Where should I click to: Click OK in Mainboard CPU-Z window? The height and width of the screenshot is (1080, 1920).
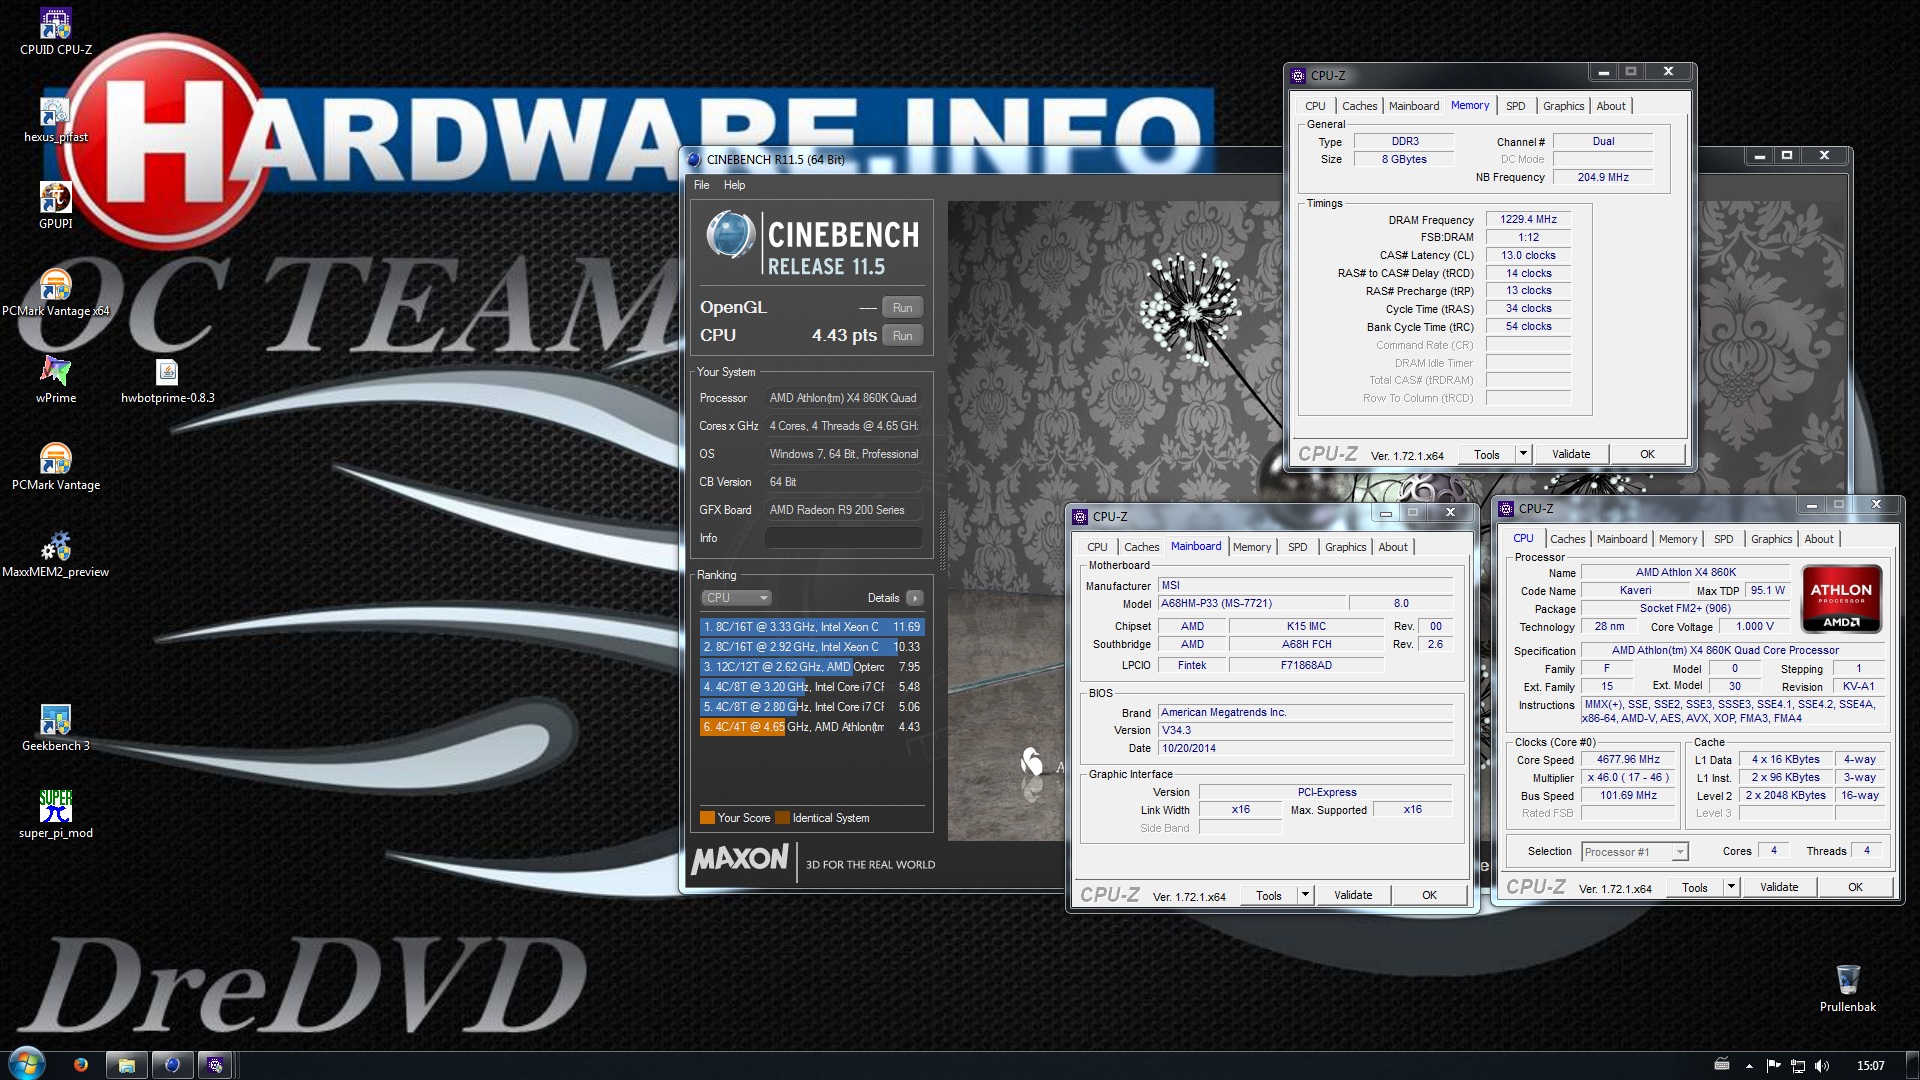coord(1429,895)
